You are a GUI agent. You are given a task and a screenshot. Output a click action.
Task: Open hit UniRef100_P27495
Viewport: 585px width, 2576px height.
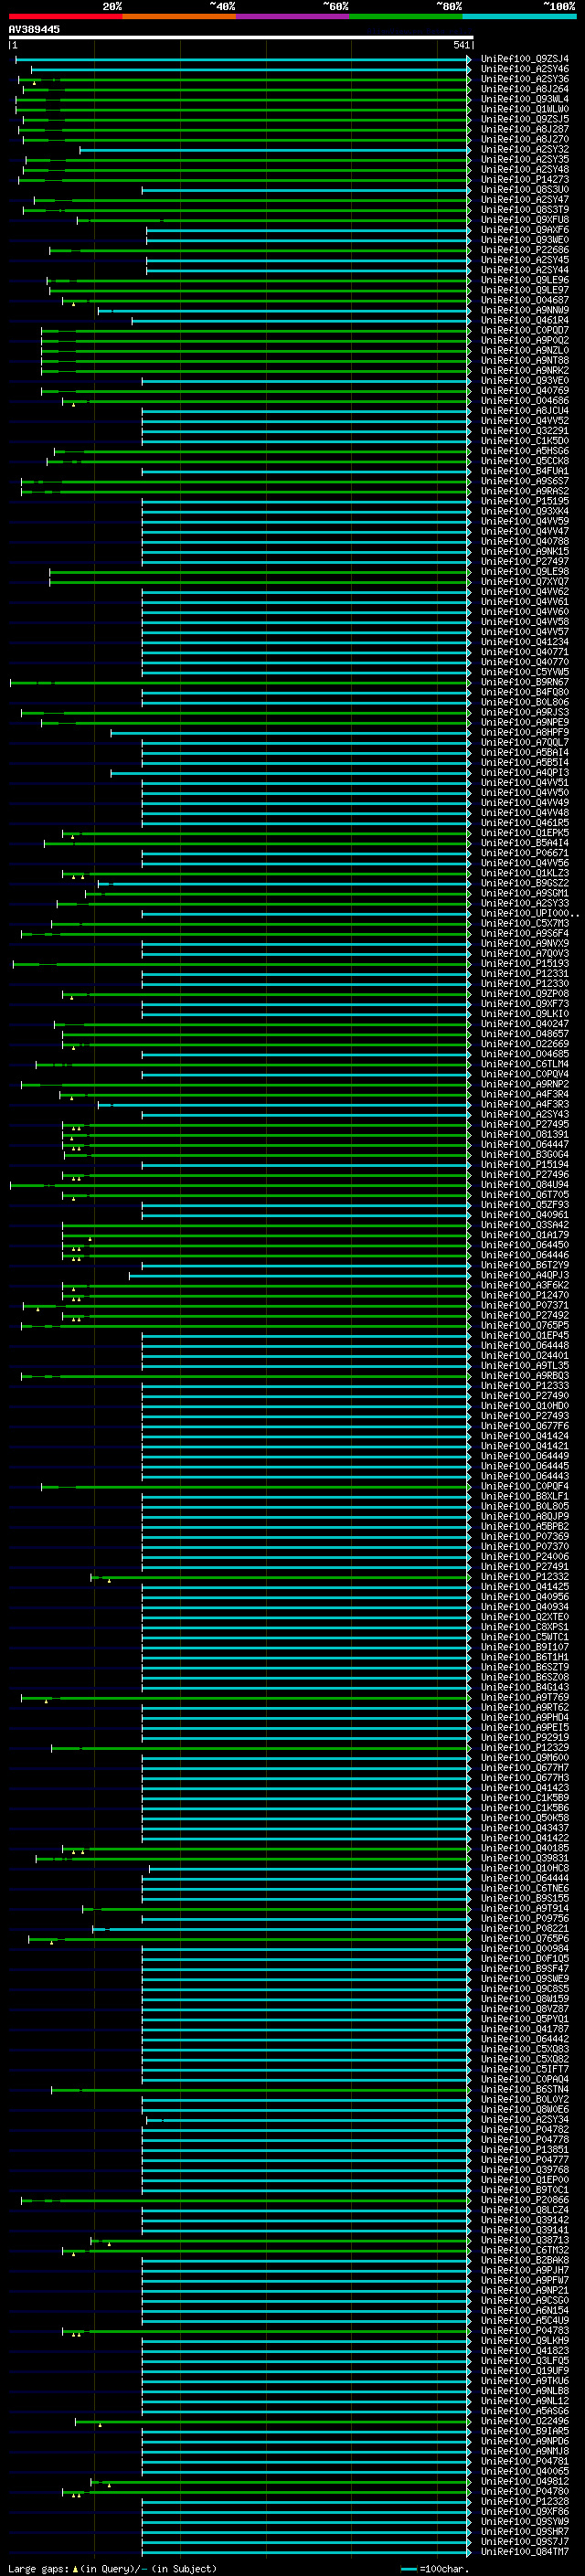[x=524, y=1124]
